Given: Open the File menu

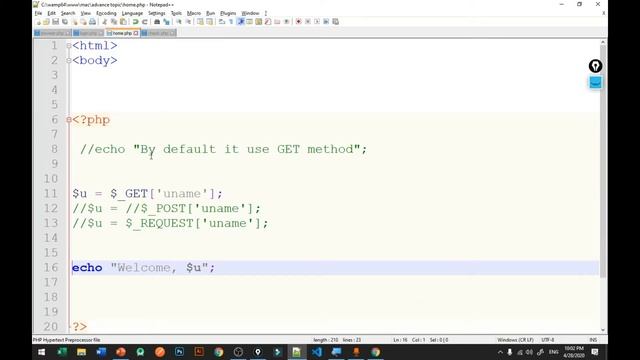Looking at the screenshot, I should pos(38,13).
